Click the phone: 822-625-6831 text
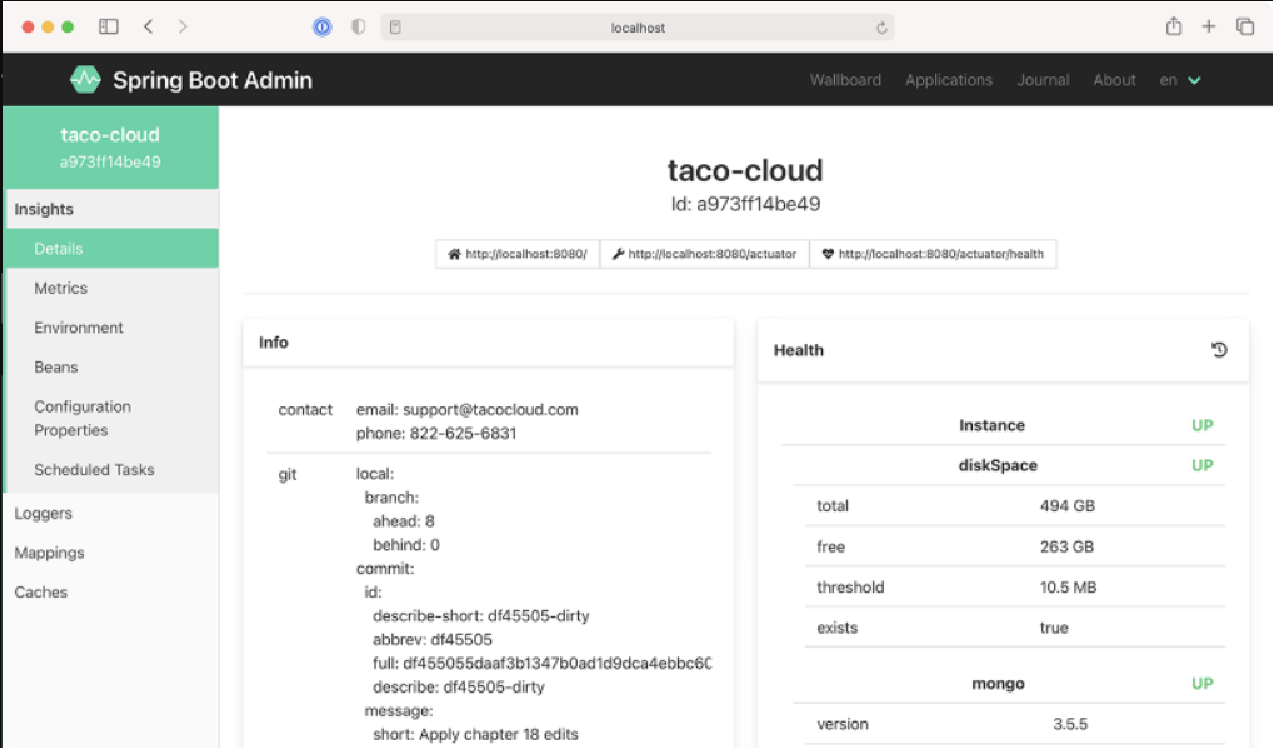 (x=436, y=434)
